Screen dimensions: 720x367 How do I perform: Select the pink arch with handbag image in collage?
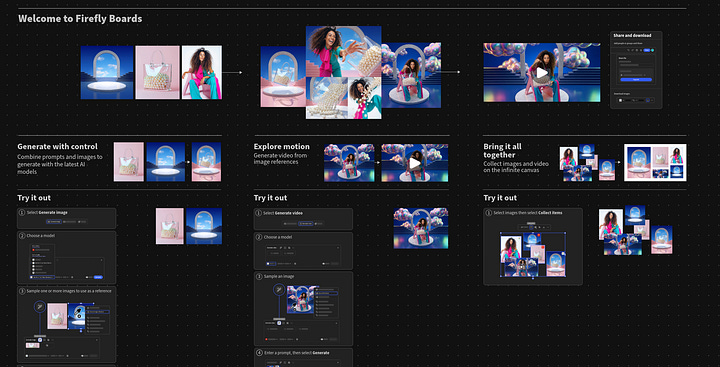[x=283, y=76]
